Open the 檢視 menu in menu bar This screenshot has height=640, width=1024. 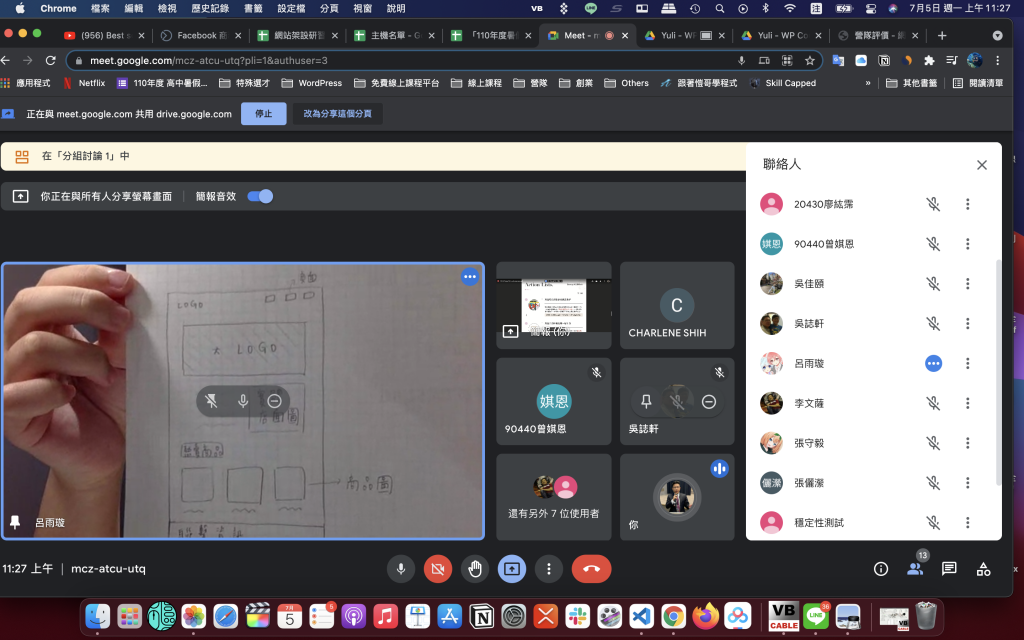[x=167, y=8]
